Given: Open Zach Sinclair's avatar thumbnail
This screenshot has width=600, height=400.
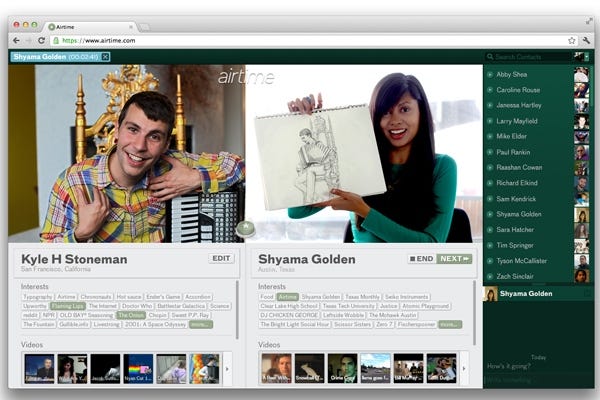Looking at the screenshot, I should click(581, 276).
